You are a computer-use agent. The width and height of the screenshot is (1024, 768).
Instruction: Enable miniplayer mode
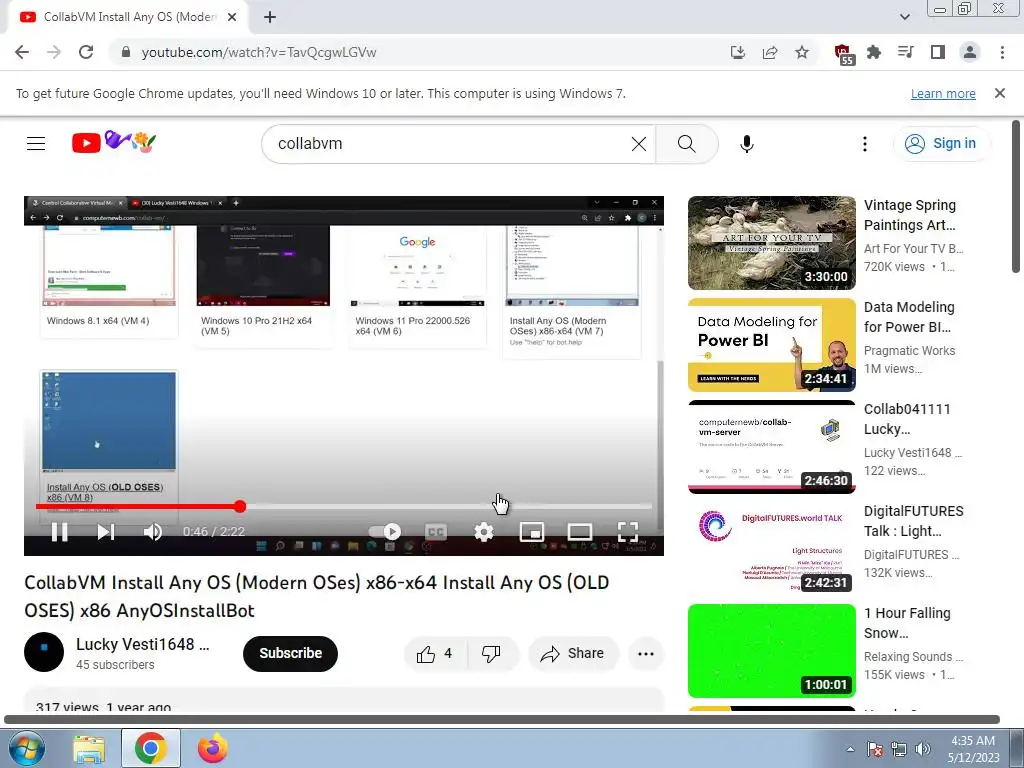click(532, 532)
